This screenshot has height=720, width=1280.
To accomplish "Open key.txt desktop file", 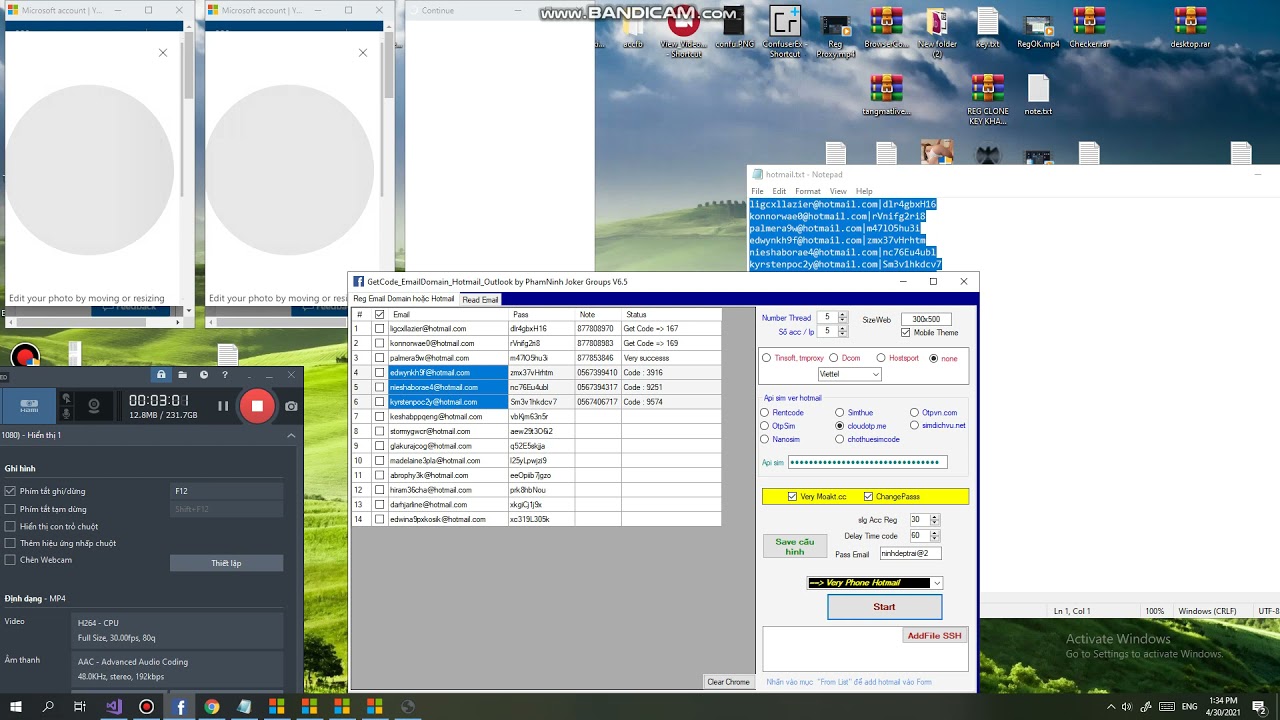I will [987, 29].
